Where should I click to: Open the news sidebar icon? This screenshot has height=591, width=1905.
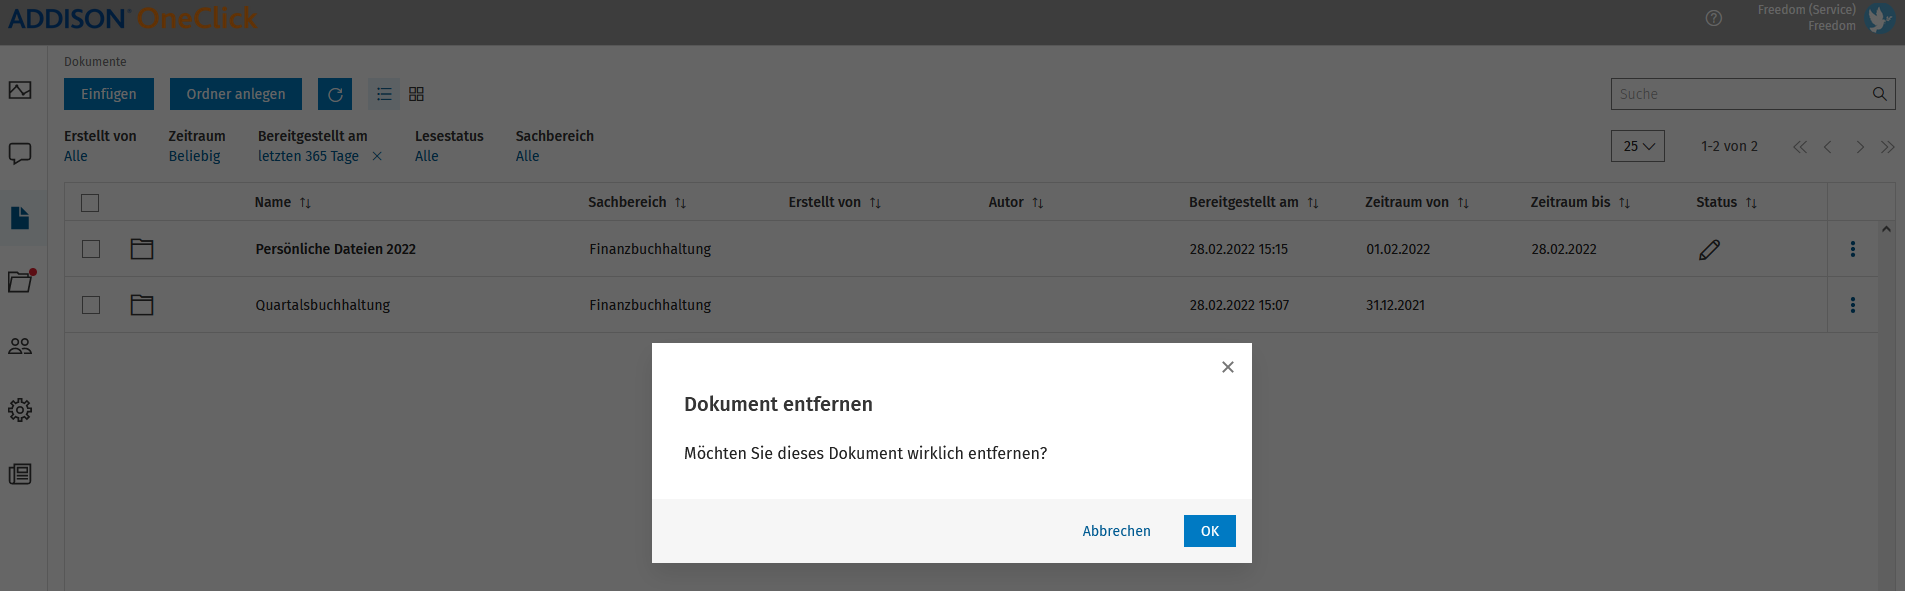pyautogui.click(x=20, y=474)
